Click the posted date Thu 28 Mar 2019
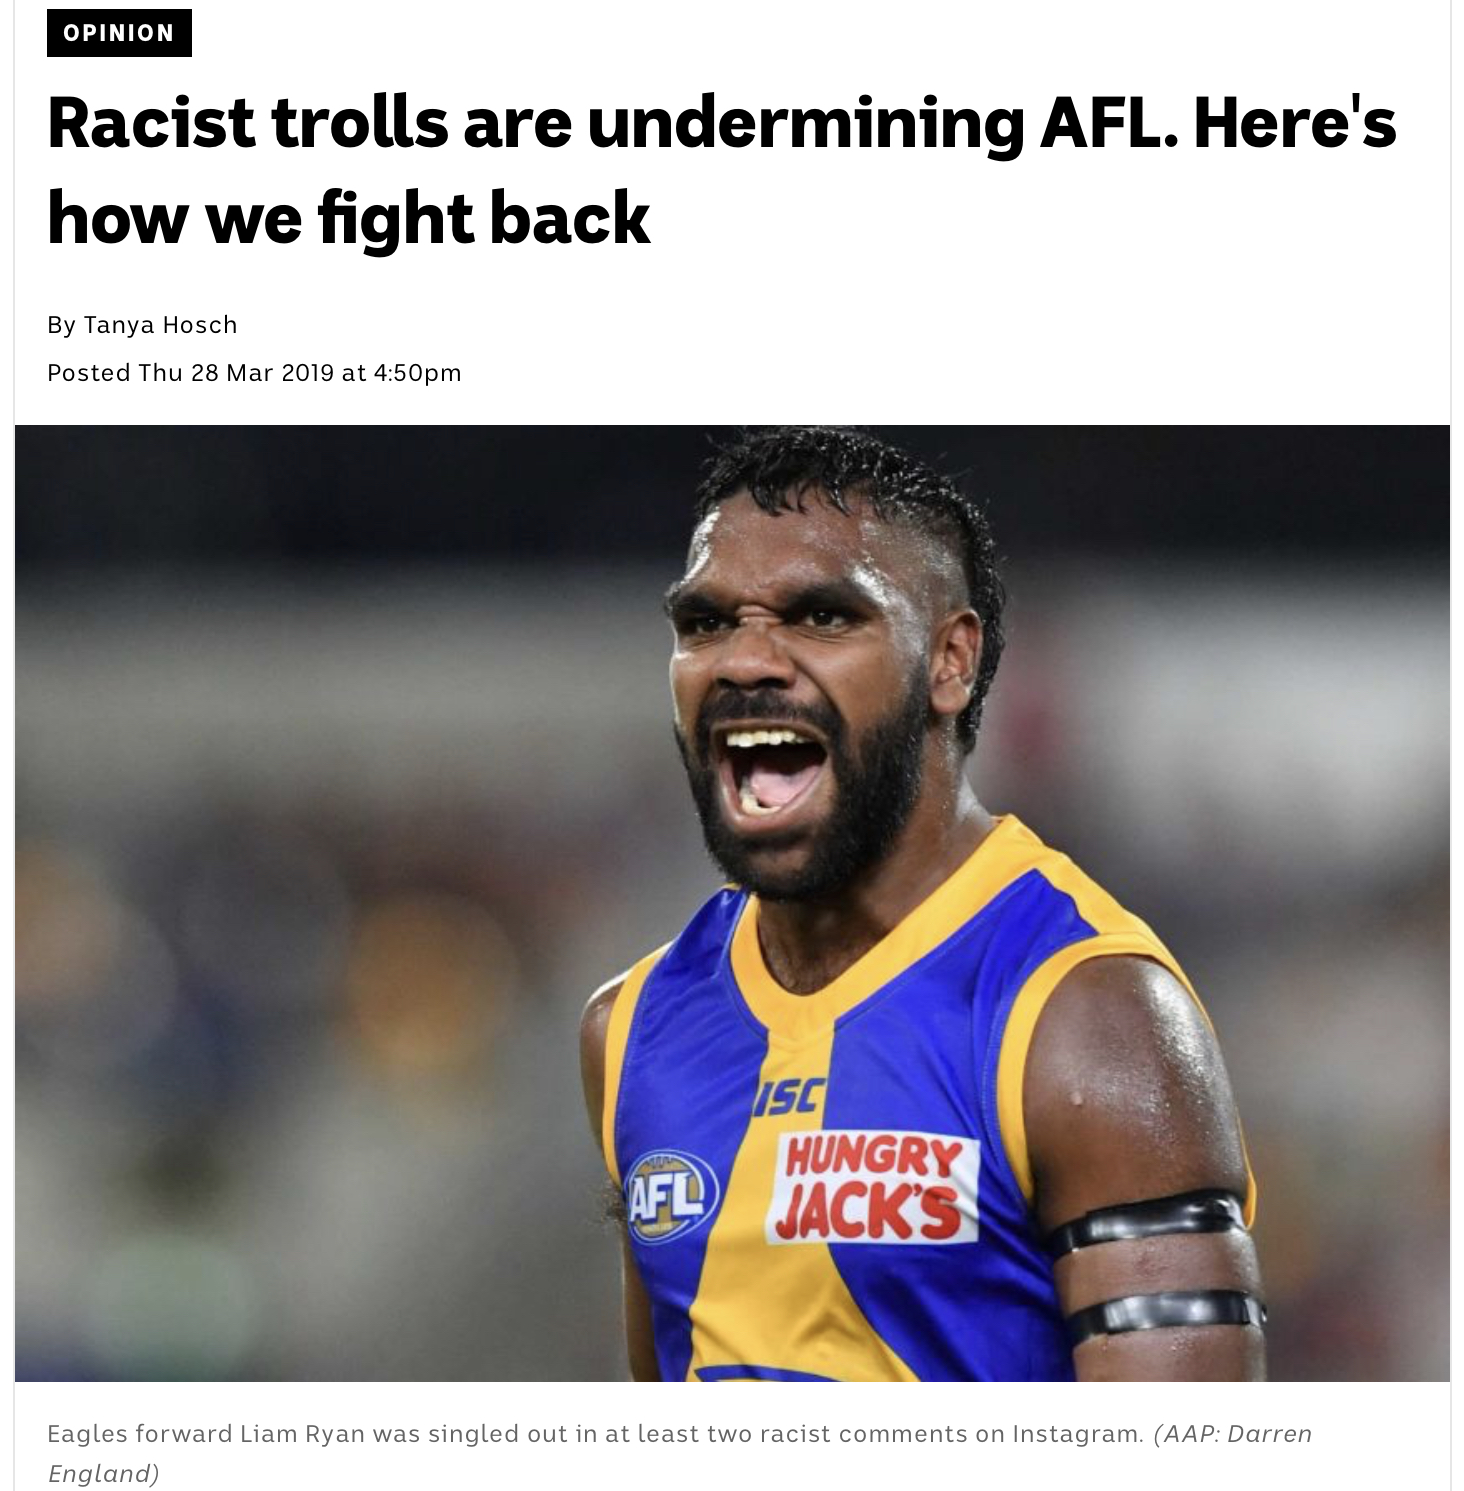Viewport: 1464px width, 1491px height. [236, 373]
